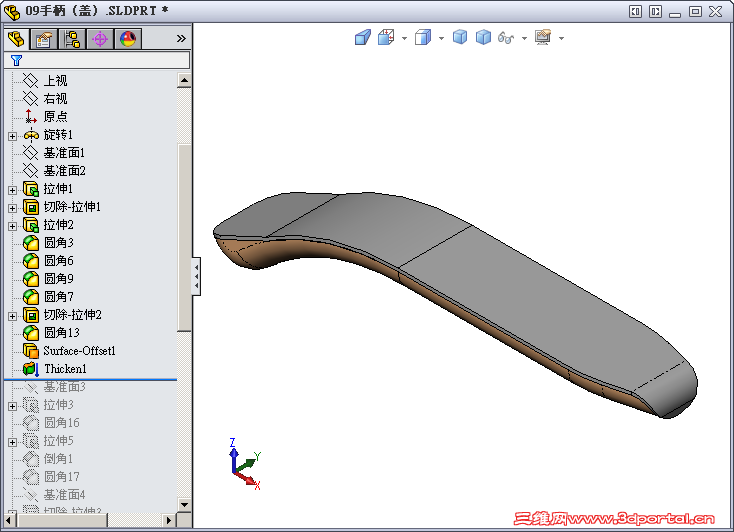Click the tile right window button

coord(655,11)
